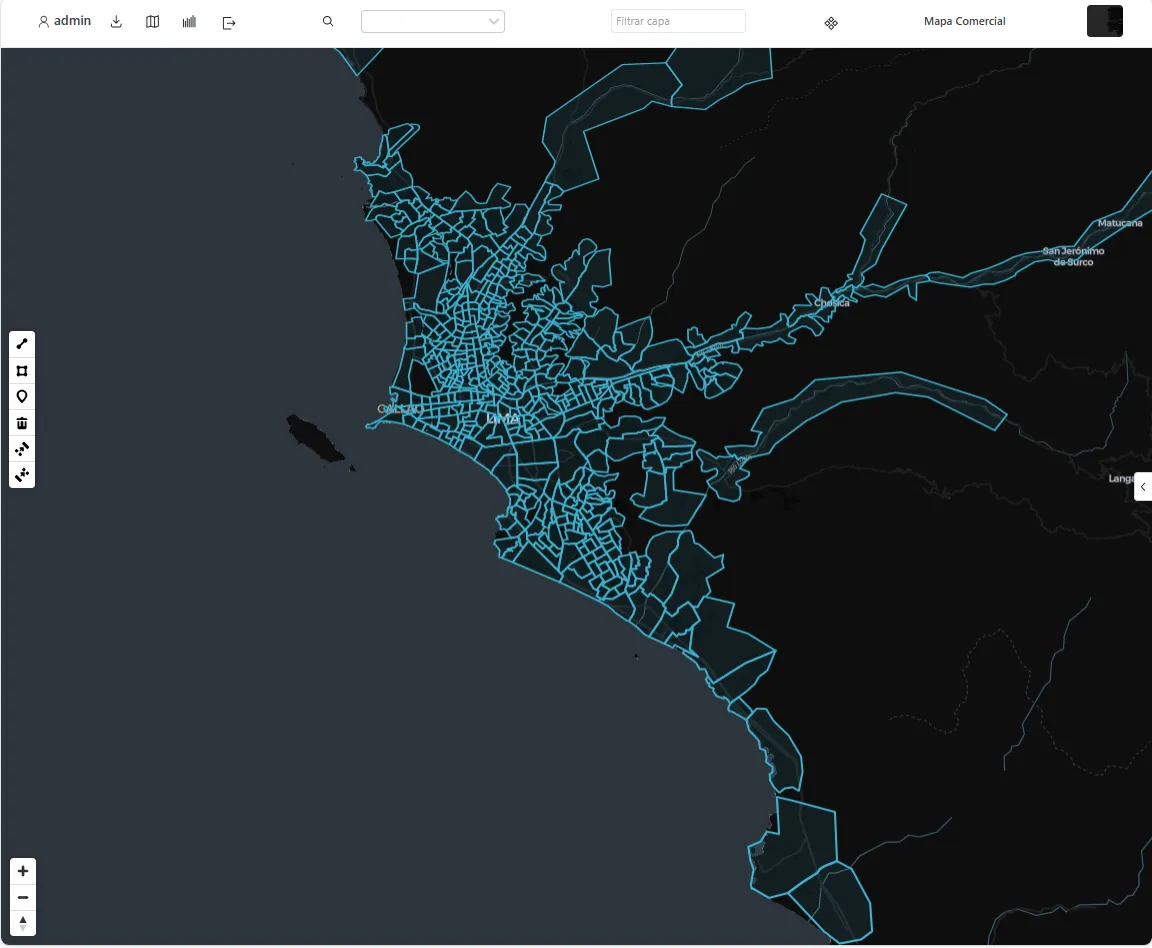Click the LIMA city label on map
The width and height of the screenshot is (1152, 948).
point(503,418)
